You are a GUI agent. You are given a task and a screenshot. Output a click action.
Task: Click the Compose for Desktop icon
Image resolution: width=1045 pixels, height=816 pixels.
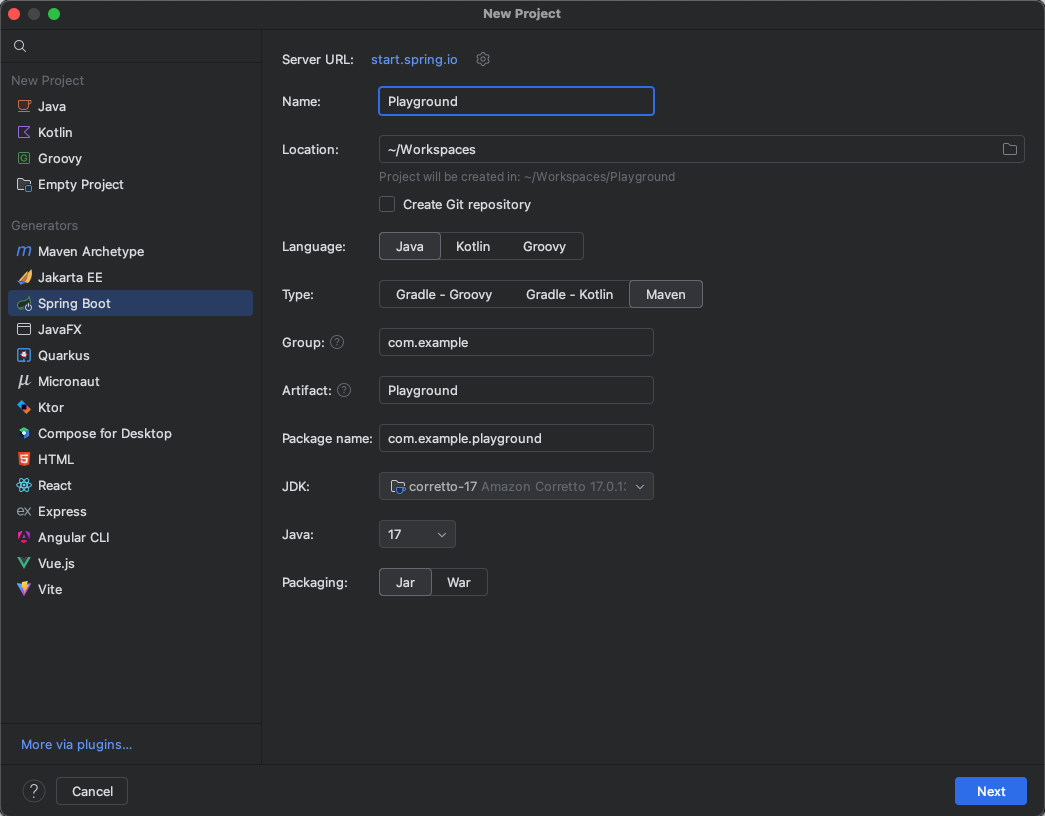(x=24, y=433)
